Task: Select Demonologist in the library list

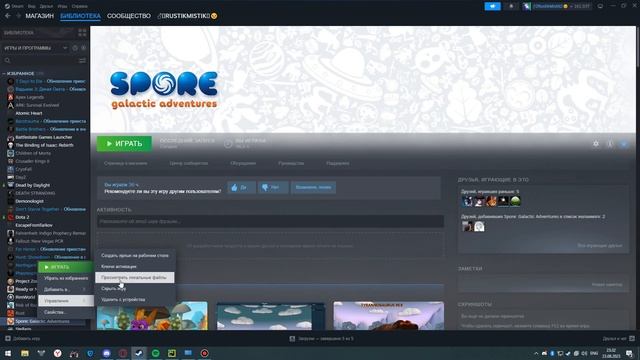Action: click(29, 201)
